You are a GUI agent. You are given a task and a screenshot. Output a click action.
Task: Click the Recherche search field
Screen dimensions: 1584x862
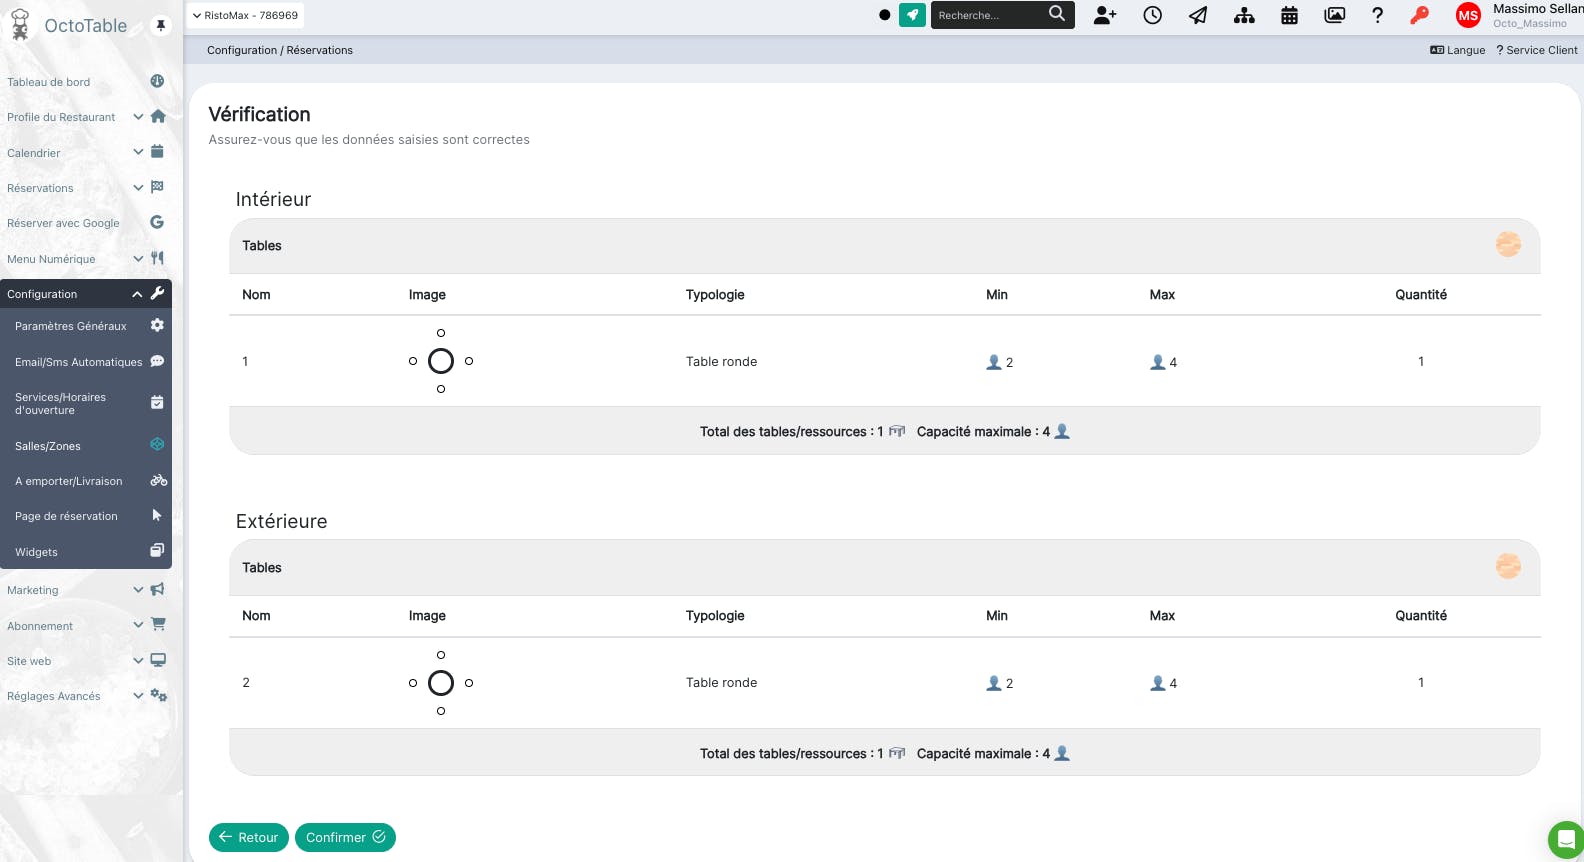tap(990, 15)
